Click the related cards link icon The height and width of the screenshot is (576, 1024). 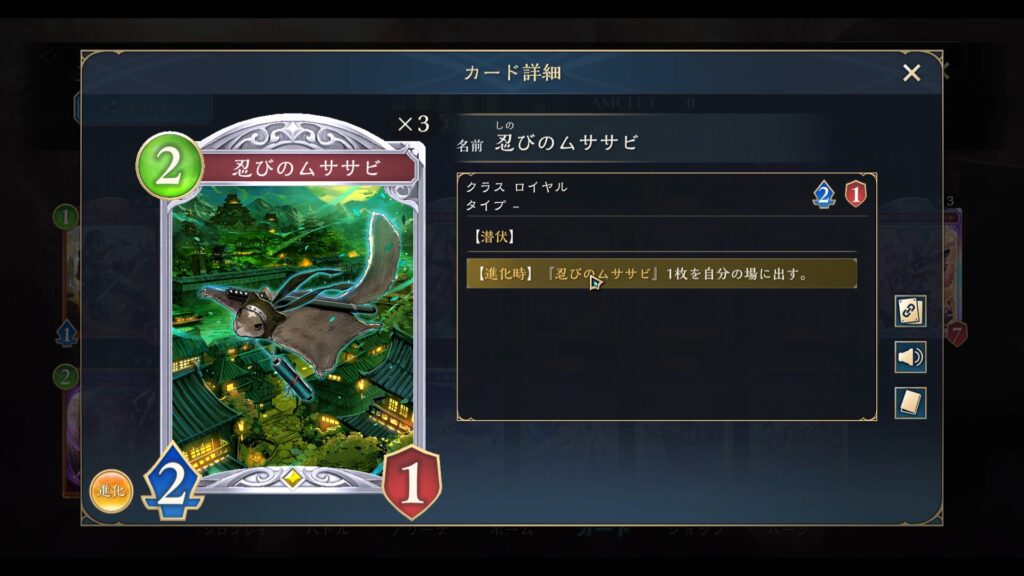(910, 311)
